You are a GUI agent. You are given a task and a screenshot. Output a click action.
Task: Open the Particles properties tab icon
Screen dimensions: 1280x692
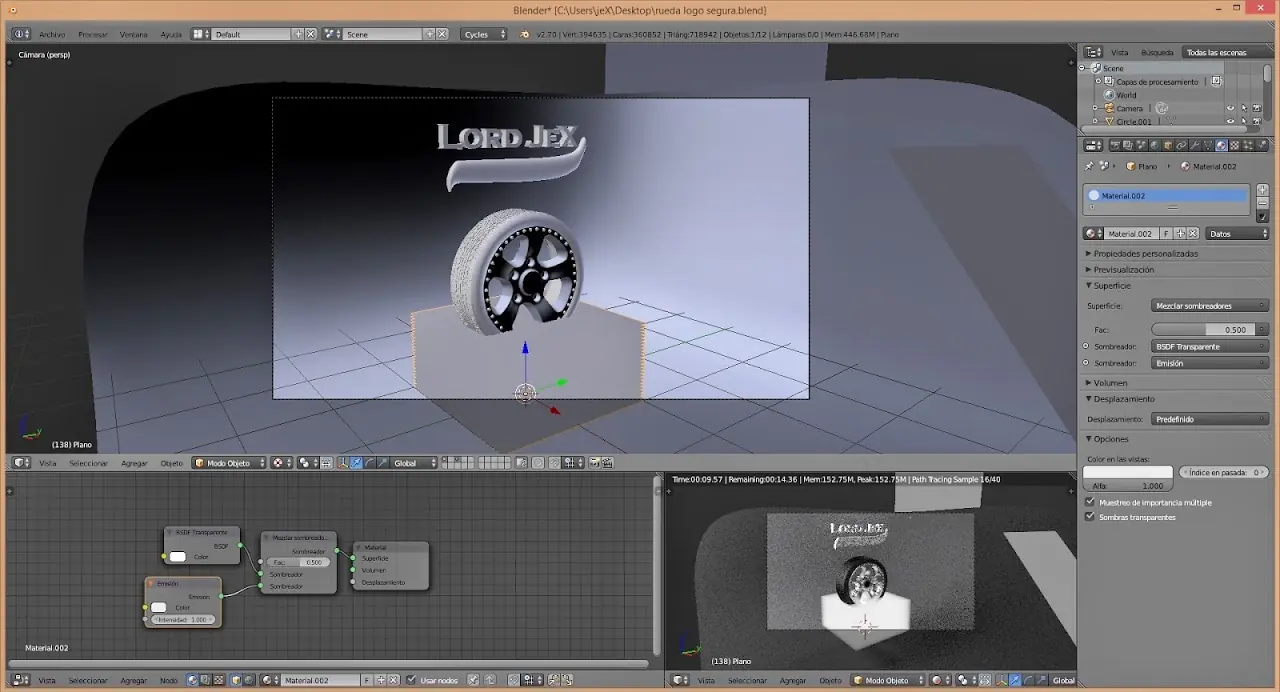[x=1248, y=145]
